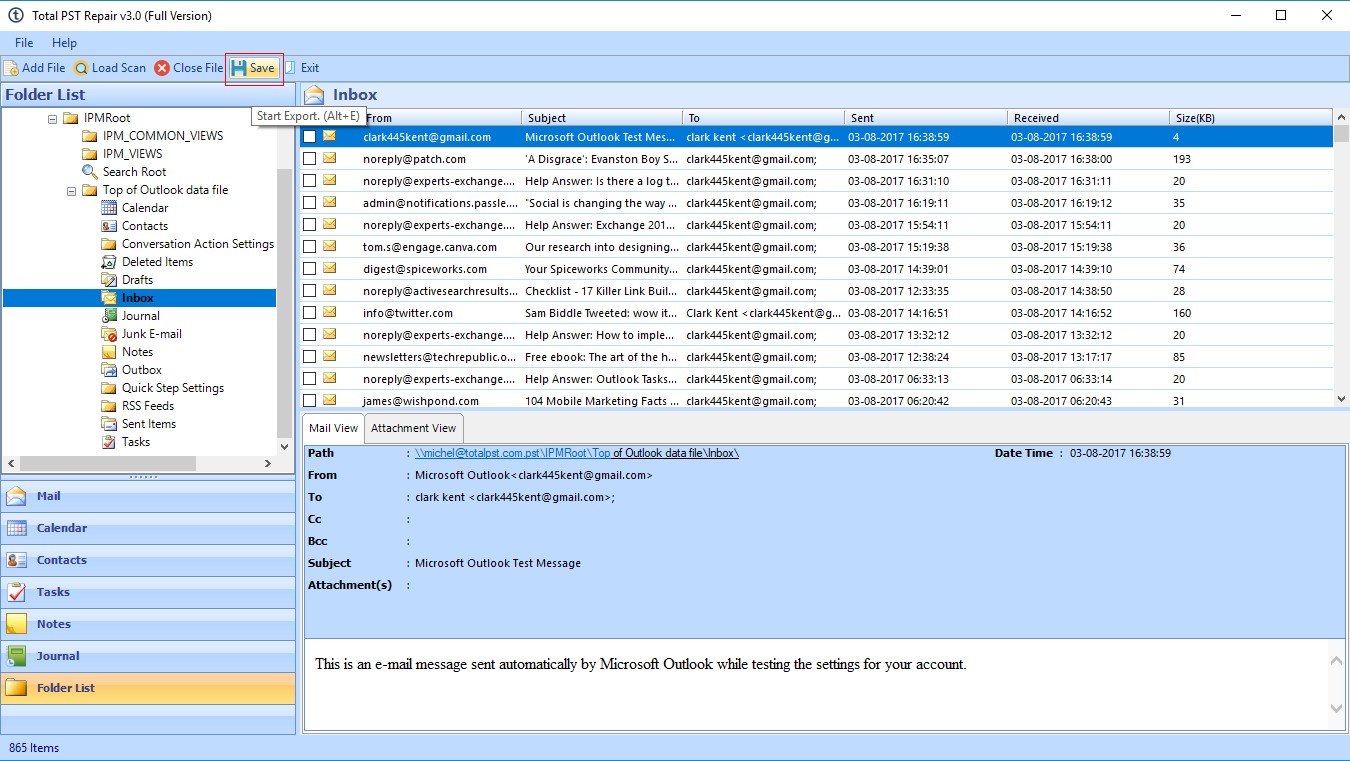Select 'Sam Biddle Tweeted' email subject
This screenshot has width=1350, height=761.
click(601, 313)
